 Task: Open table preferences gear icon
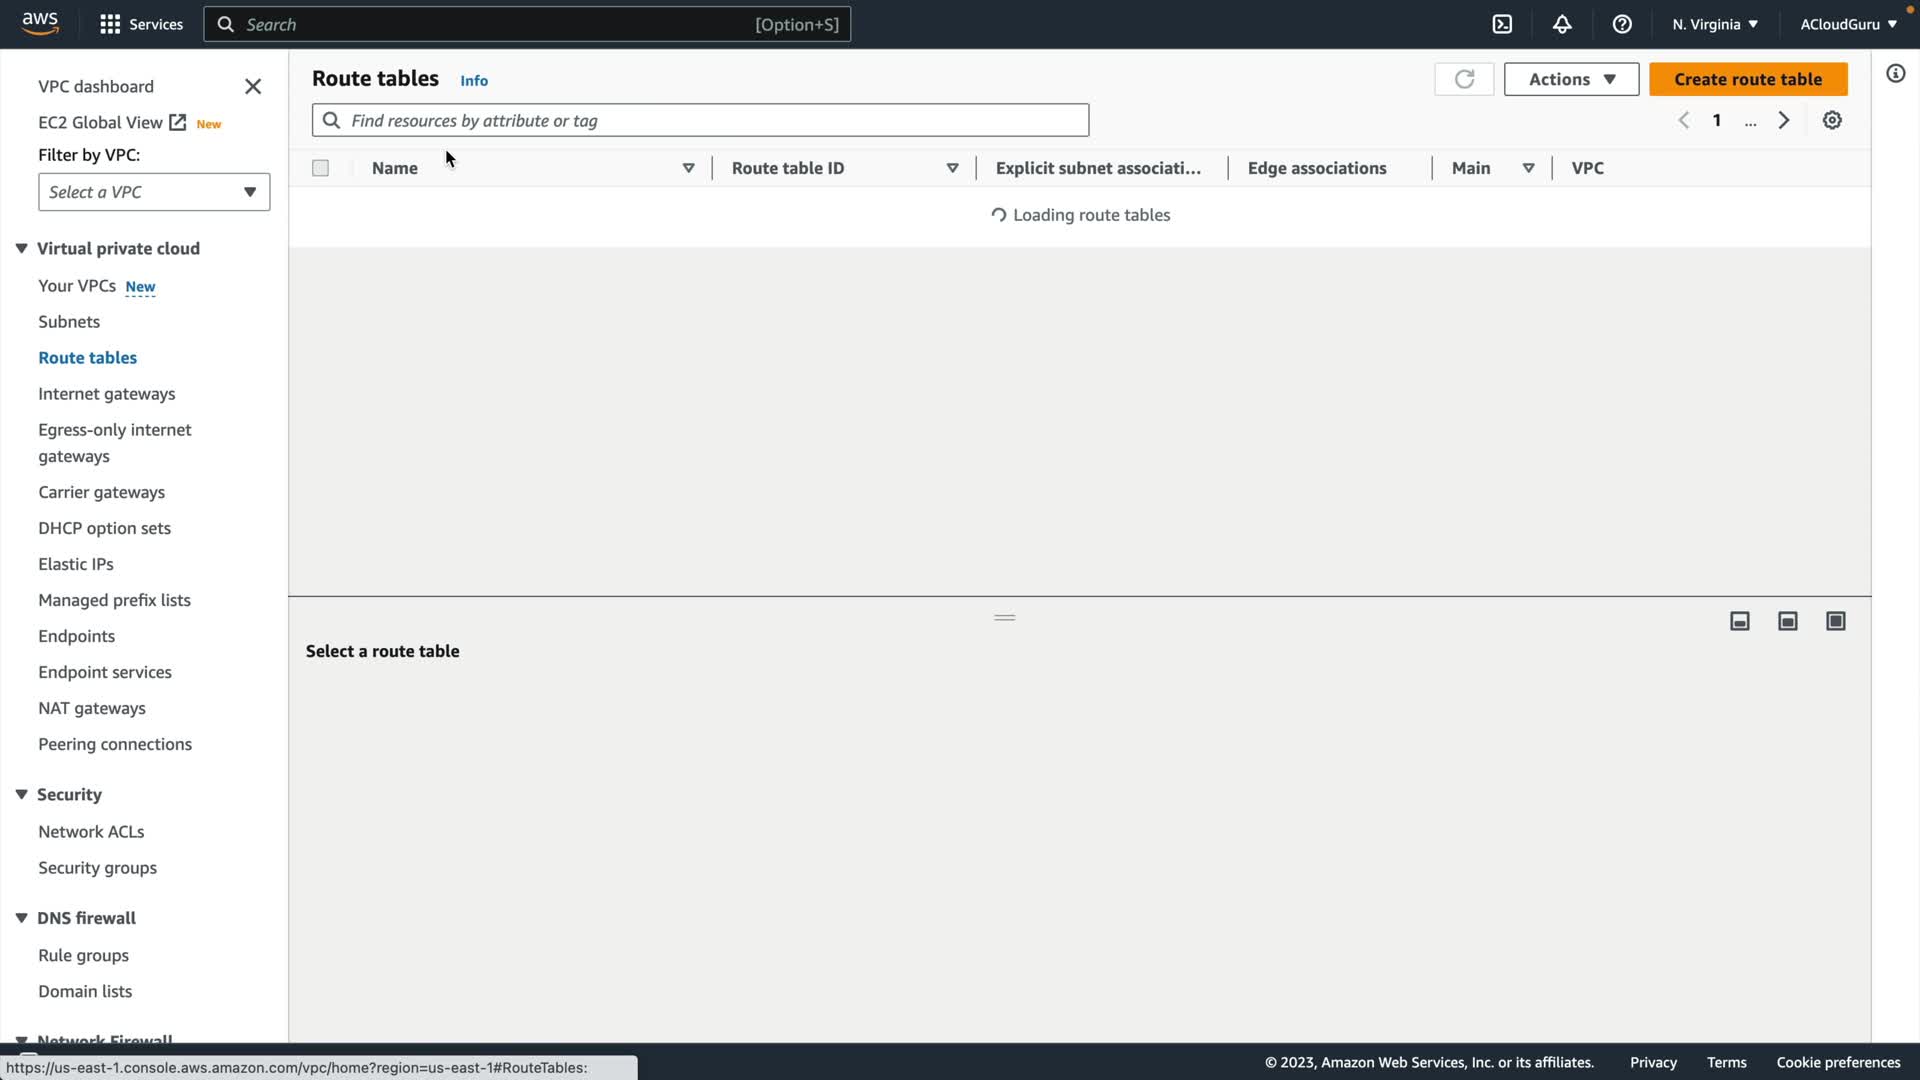tap(1832, 120)
